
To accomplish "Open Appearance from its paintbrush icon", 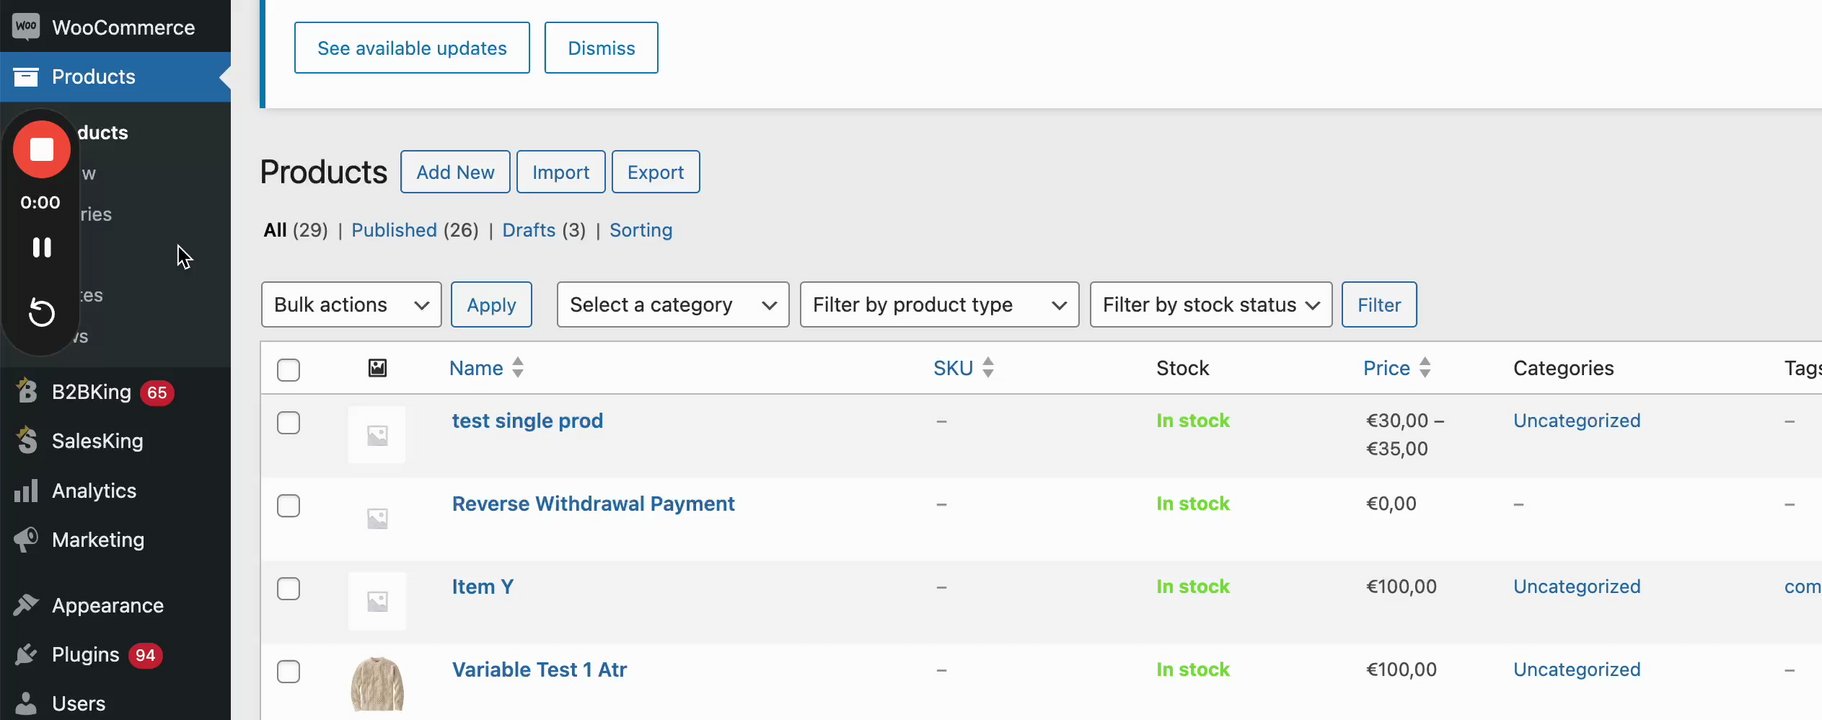I will click(x=26, y=606).
